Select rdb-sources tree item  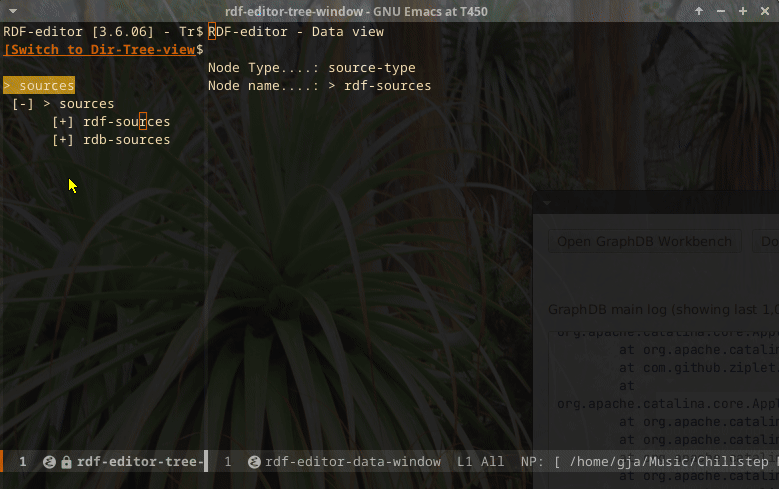[x=126, y=140]
